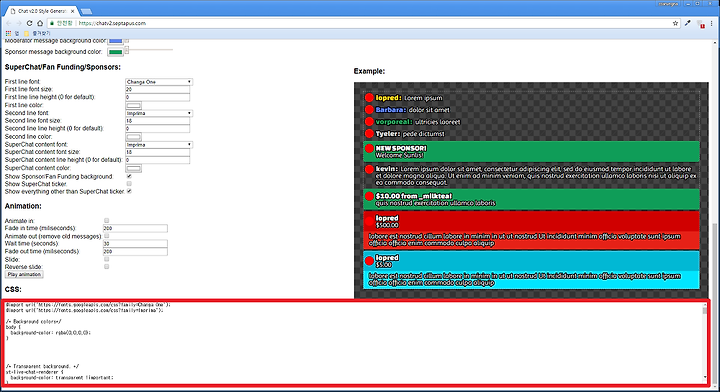The image size is (720, 392).
Task: Open the Apps grid in bookmarks bar
Action: tap(8, 33)
